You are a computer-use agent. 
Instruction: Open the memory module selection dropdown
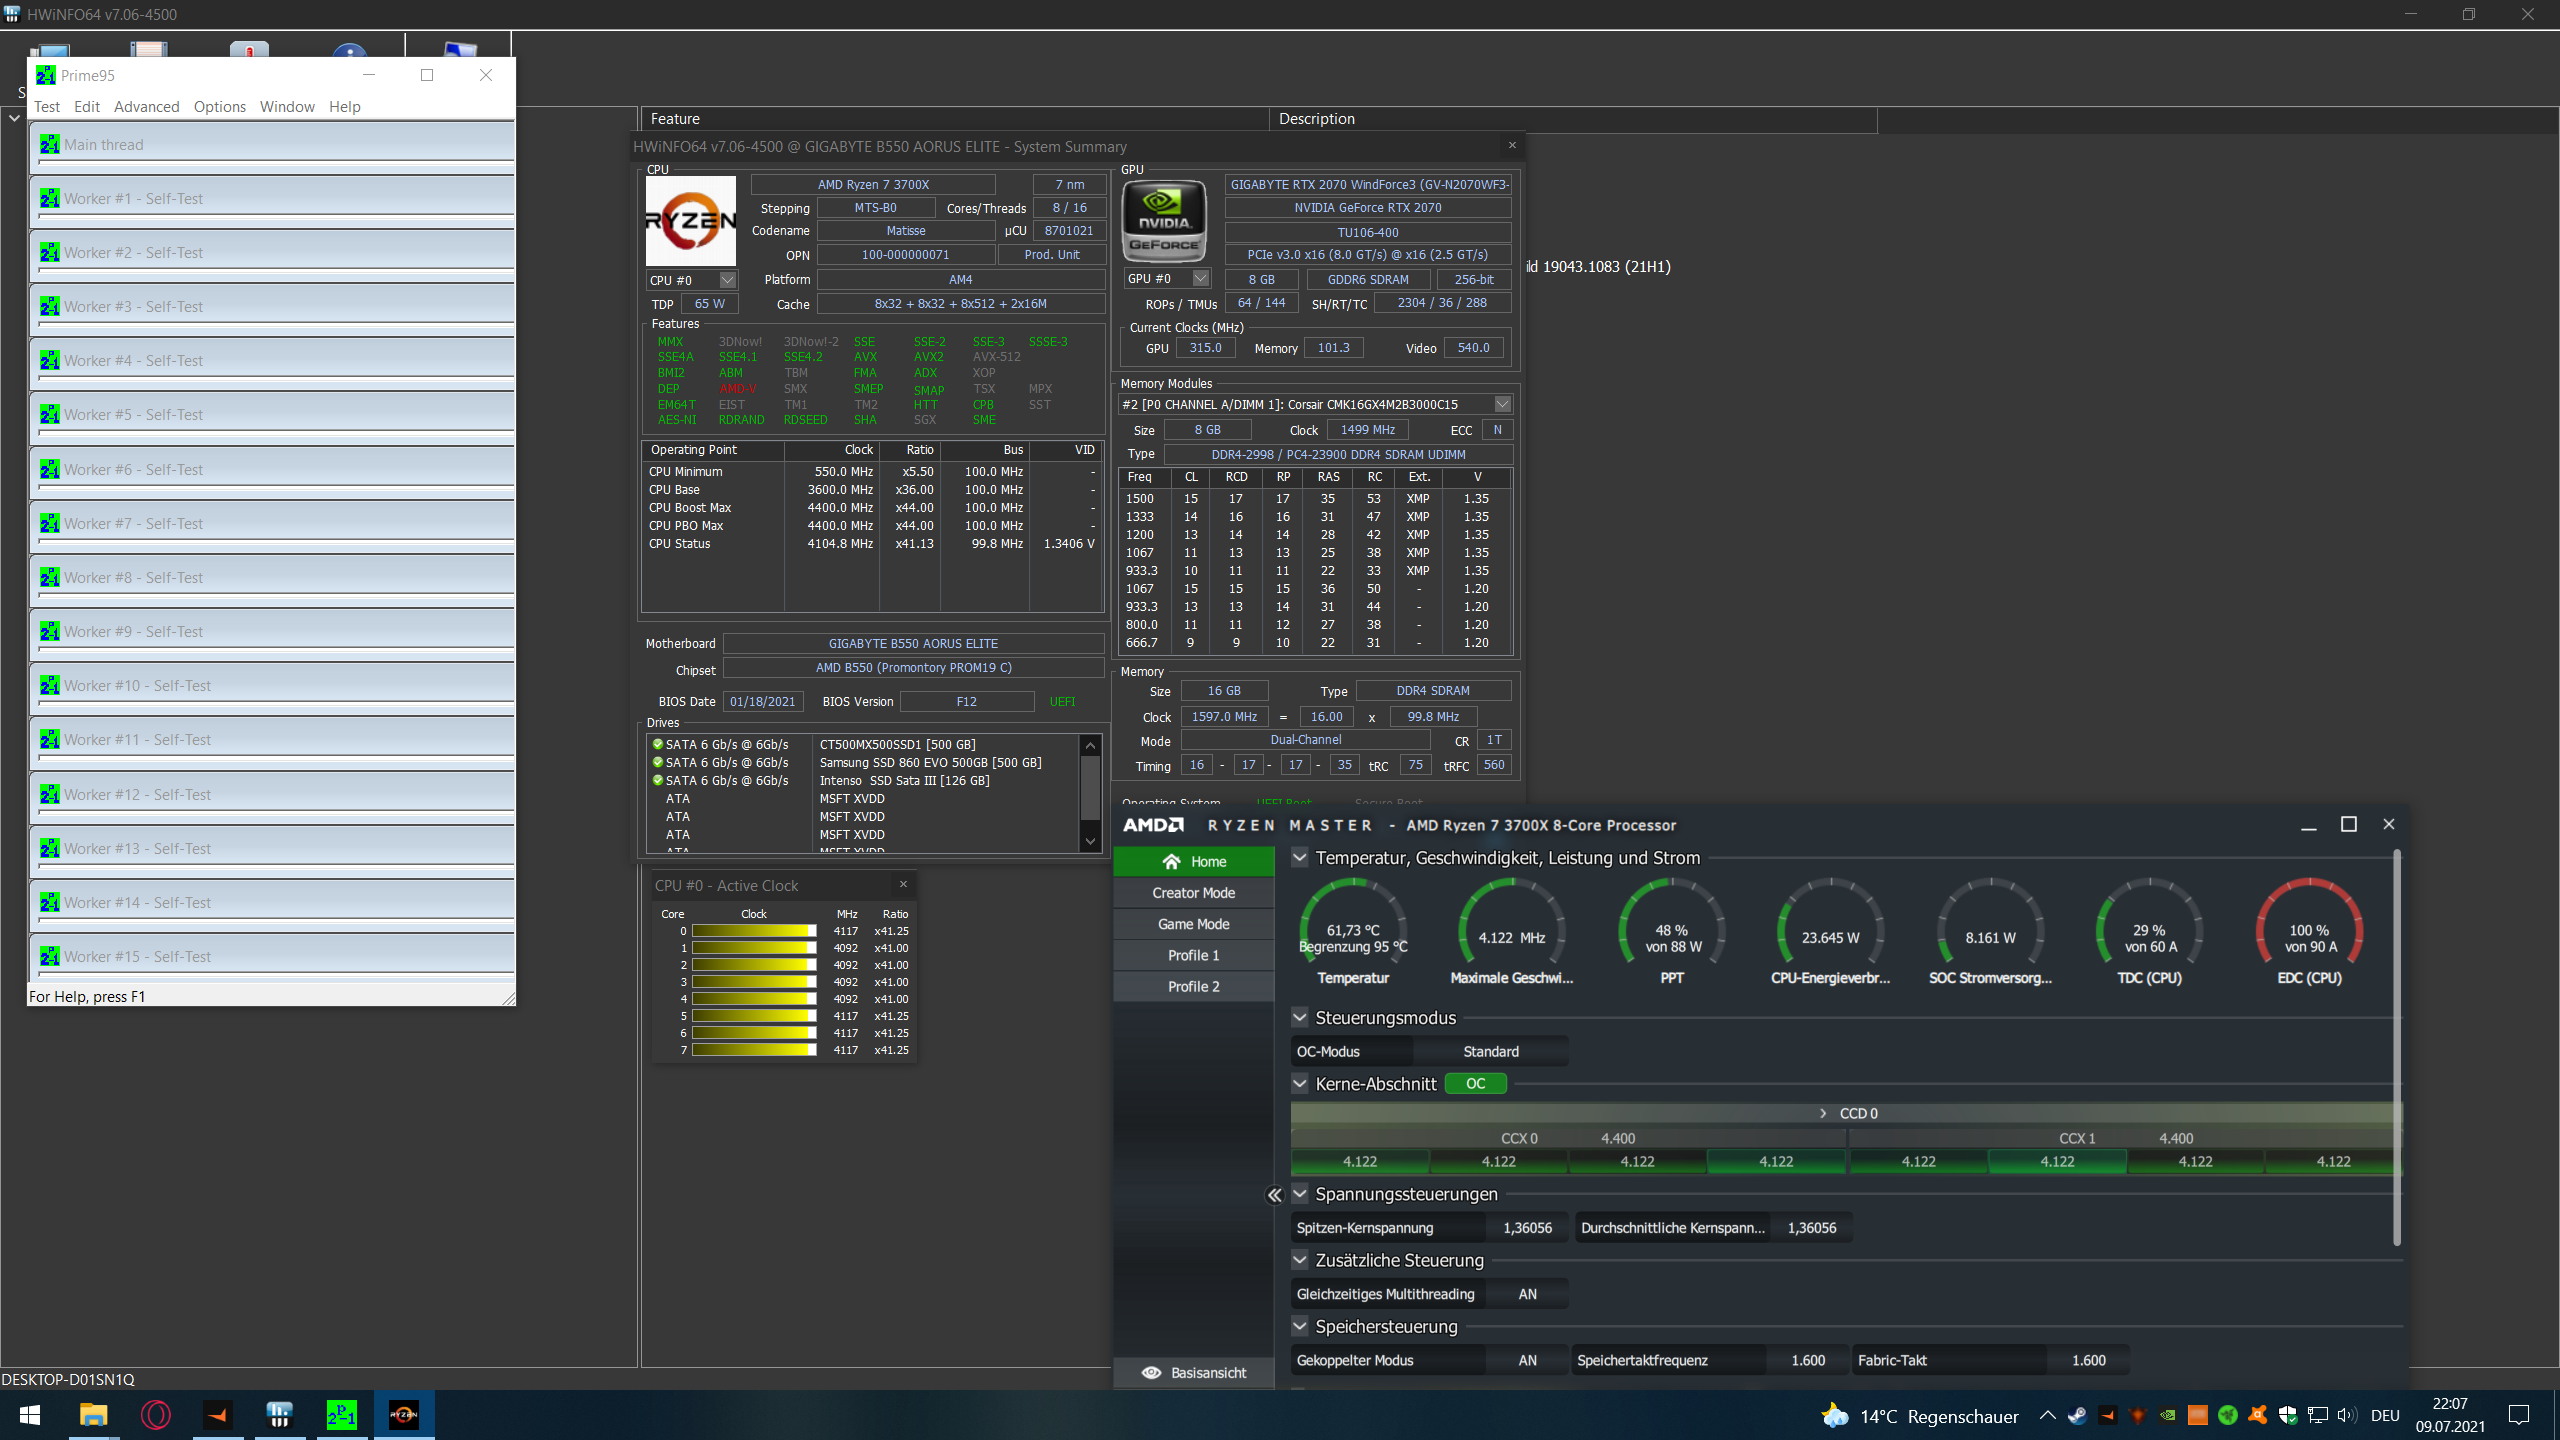tap(1502, 404)
